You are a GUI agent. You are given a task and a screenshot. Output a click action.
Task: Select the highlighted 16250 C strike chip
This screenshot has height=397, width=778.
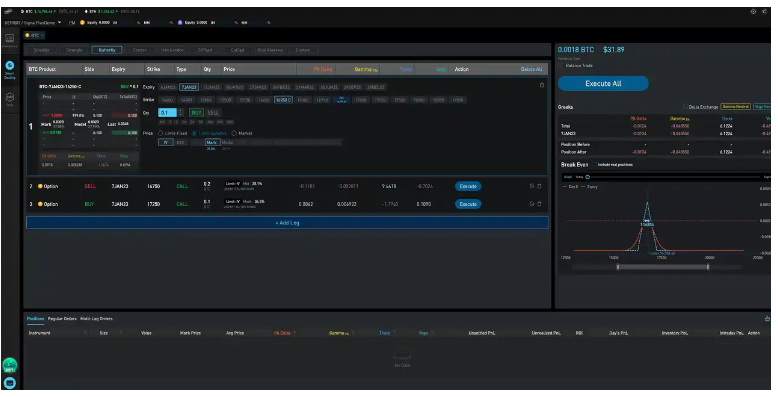pyautogui.click(x=283, y=100)
